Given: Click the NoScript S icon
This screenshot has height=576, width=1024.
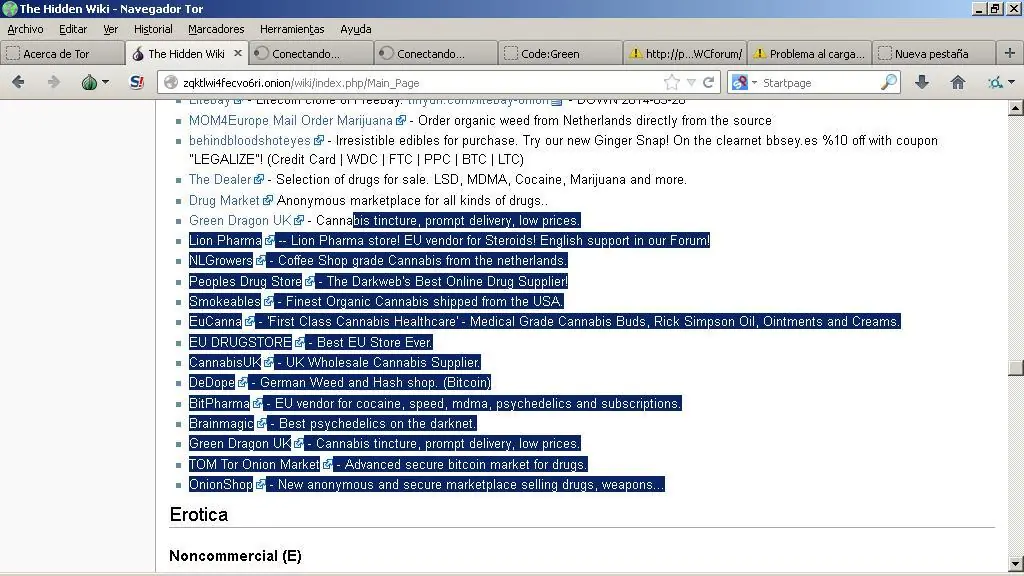Looking at the screenshot, I should tap(136, 82).
